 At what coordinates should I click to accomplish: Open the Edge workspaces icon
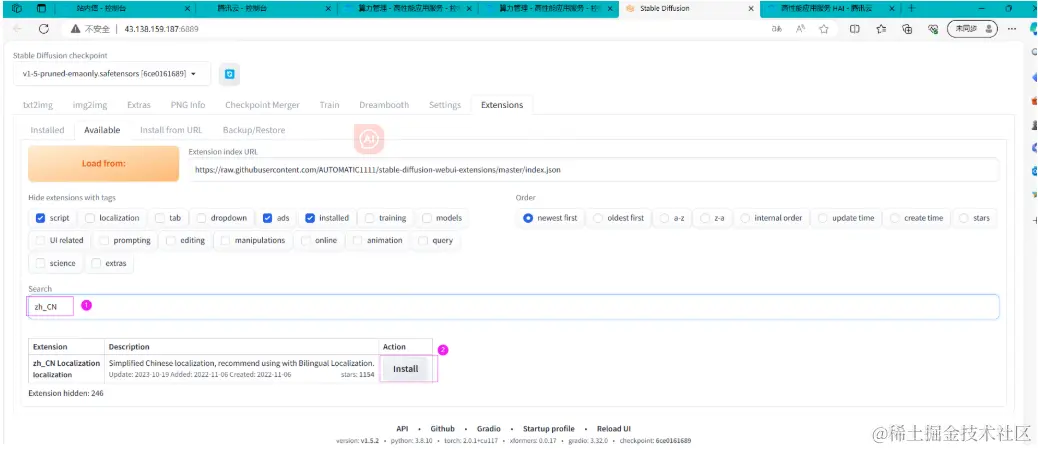[x=17, y=9]
